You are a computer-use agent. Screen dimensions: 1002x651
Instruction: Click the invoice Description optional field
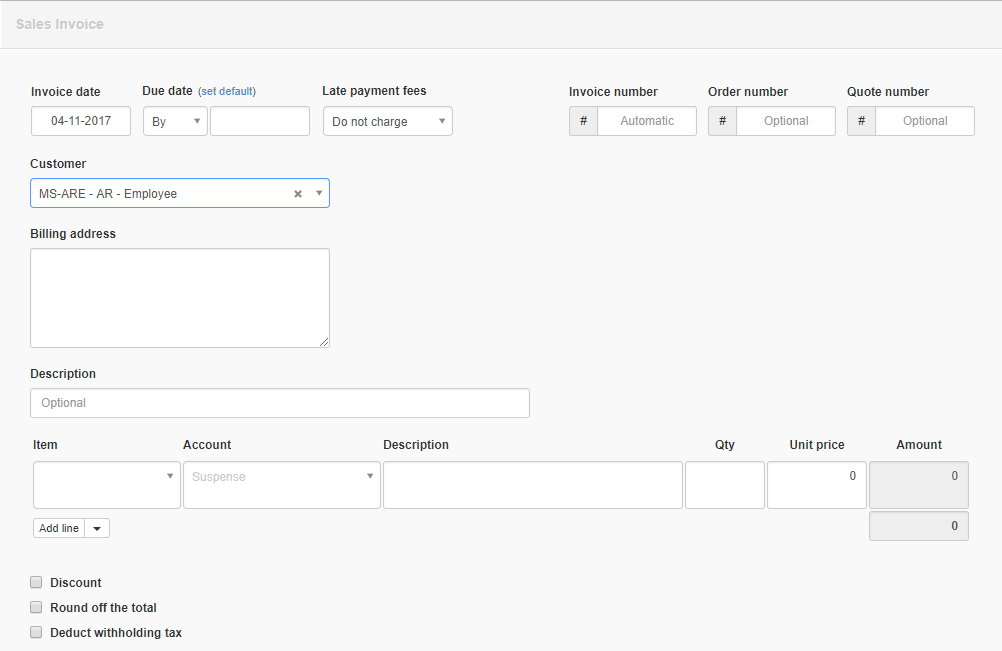coord(280,403)
